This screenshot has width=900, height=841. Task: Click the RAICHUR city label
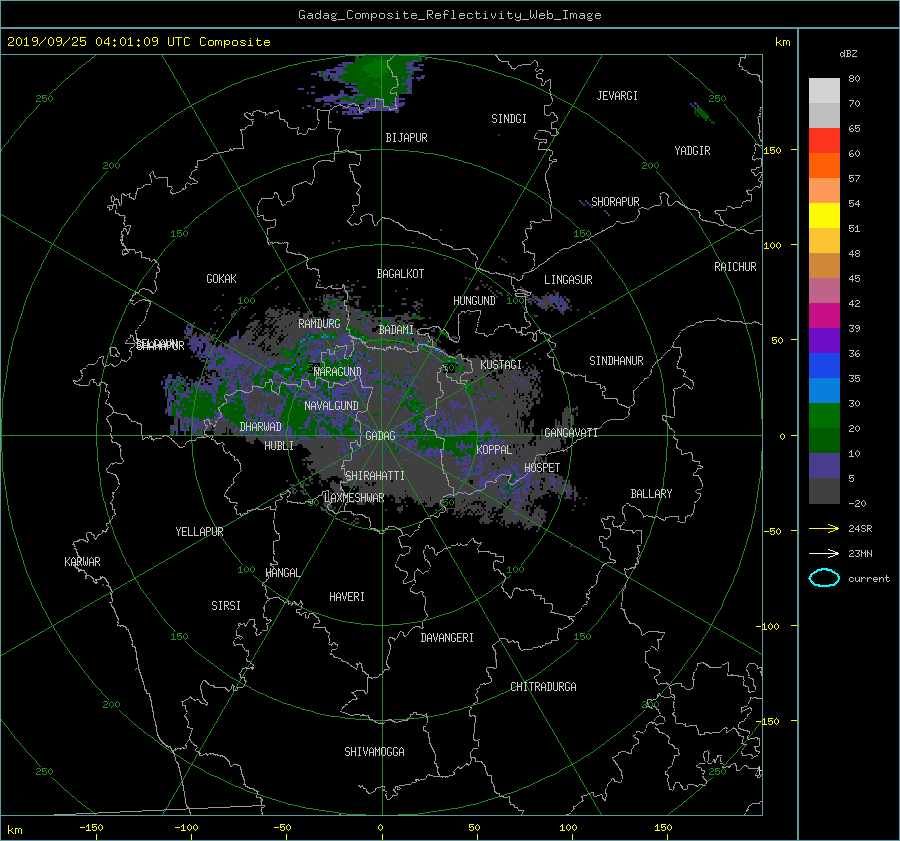click(735, 267)
